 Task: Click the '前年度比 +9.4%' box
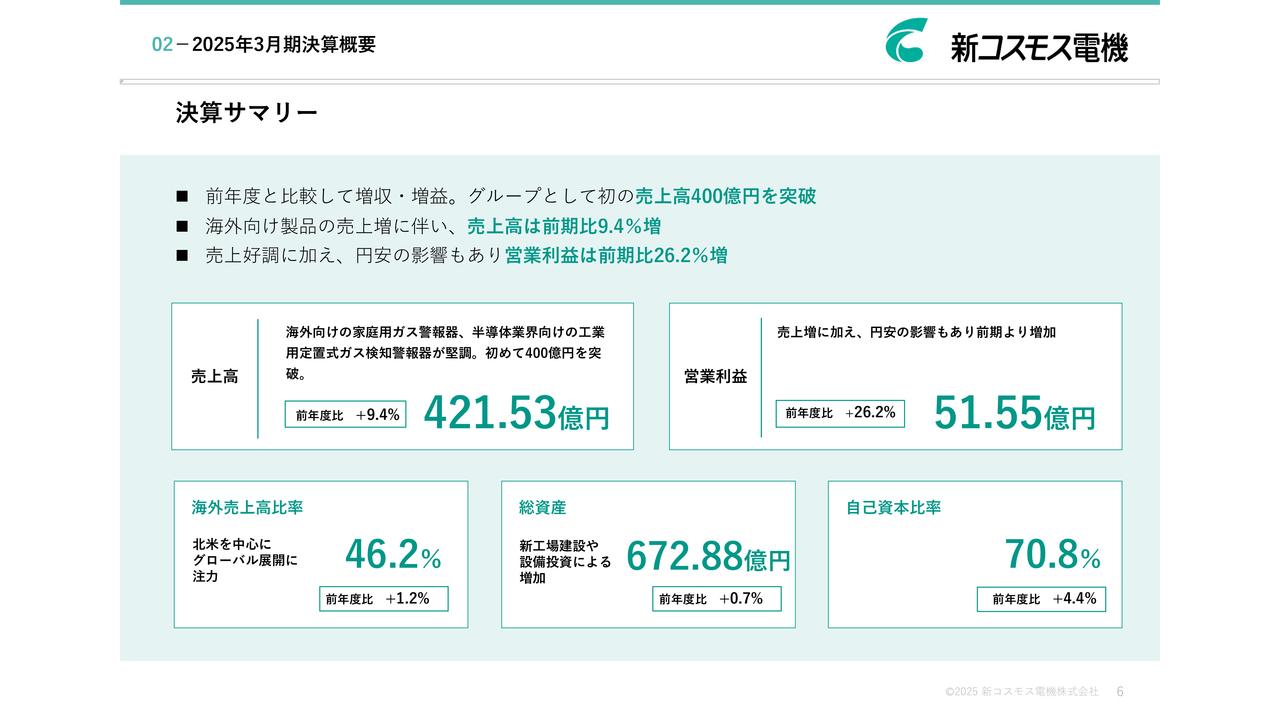(x=346, y=414)
